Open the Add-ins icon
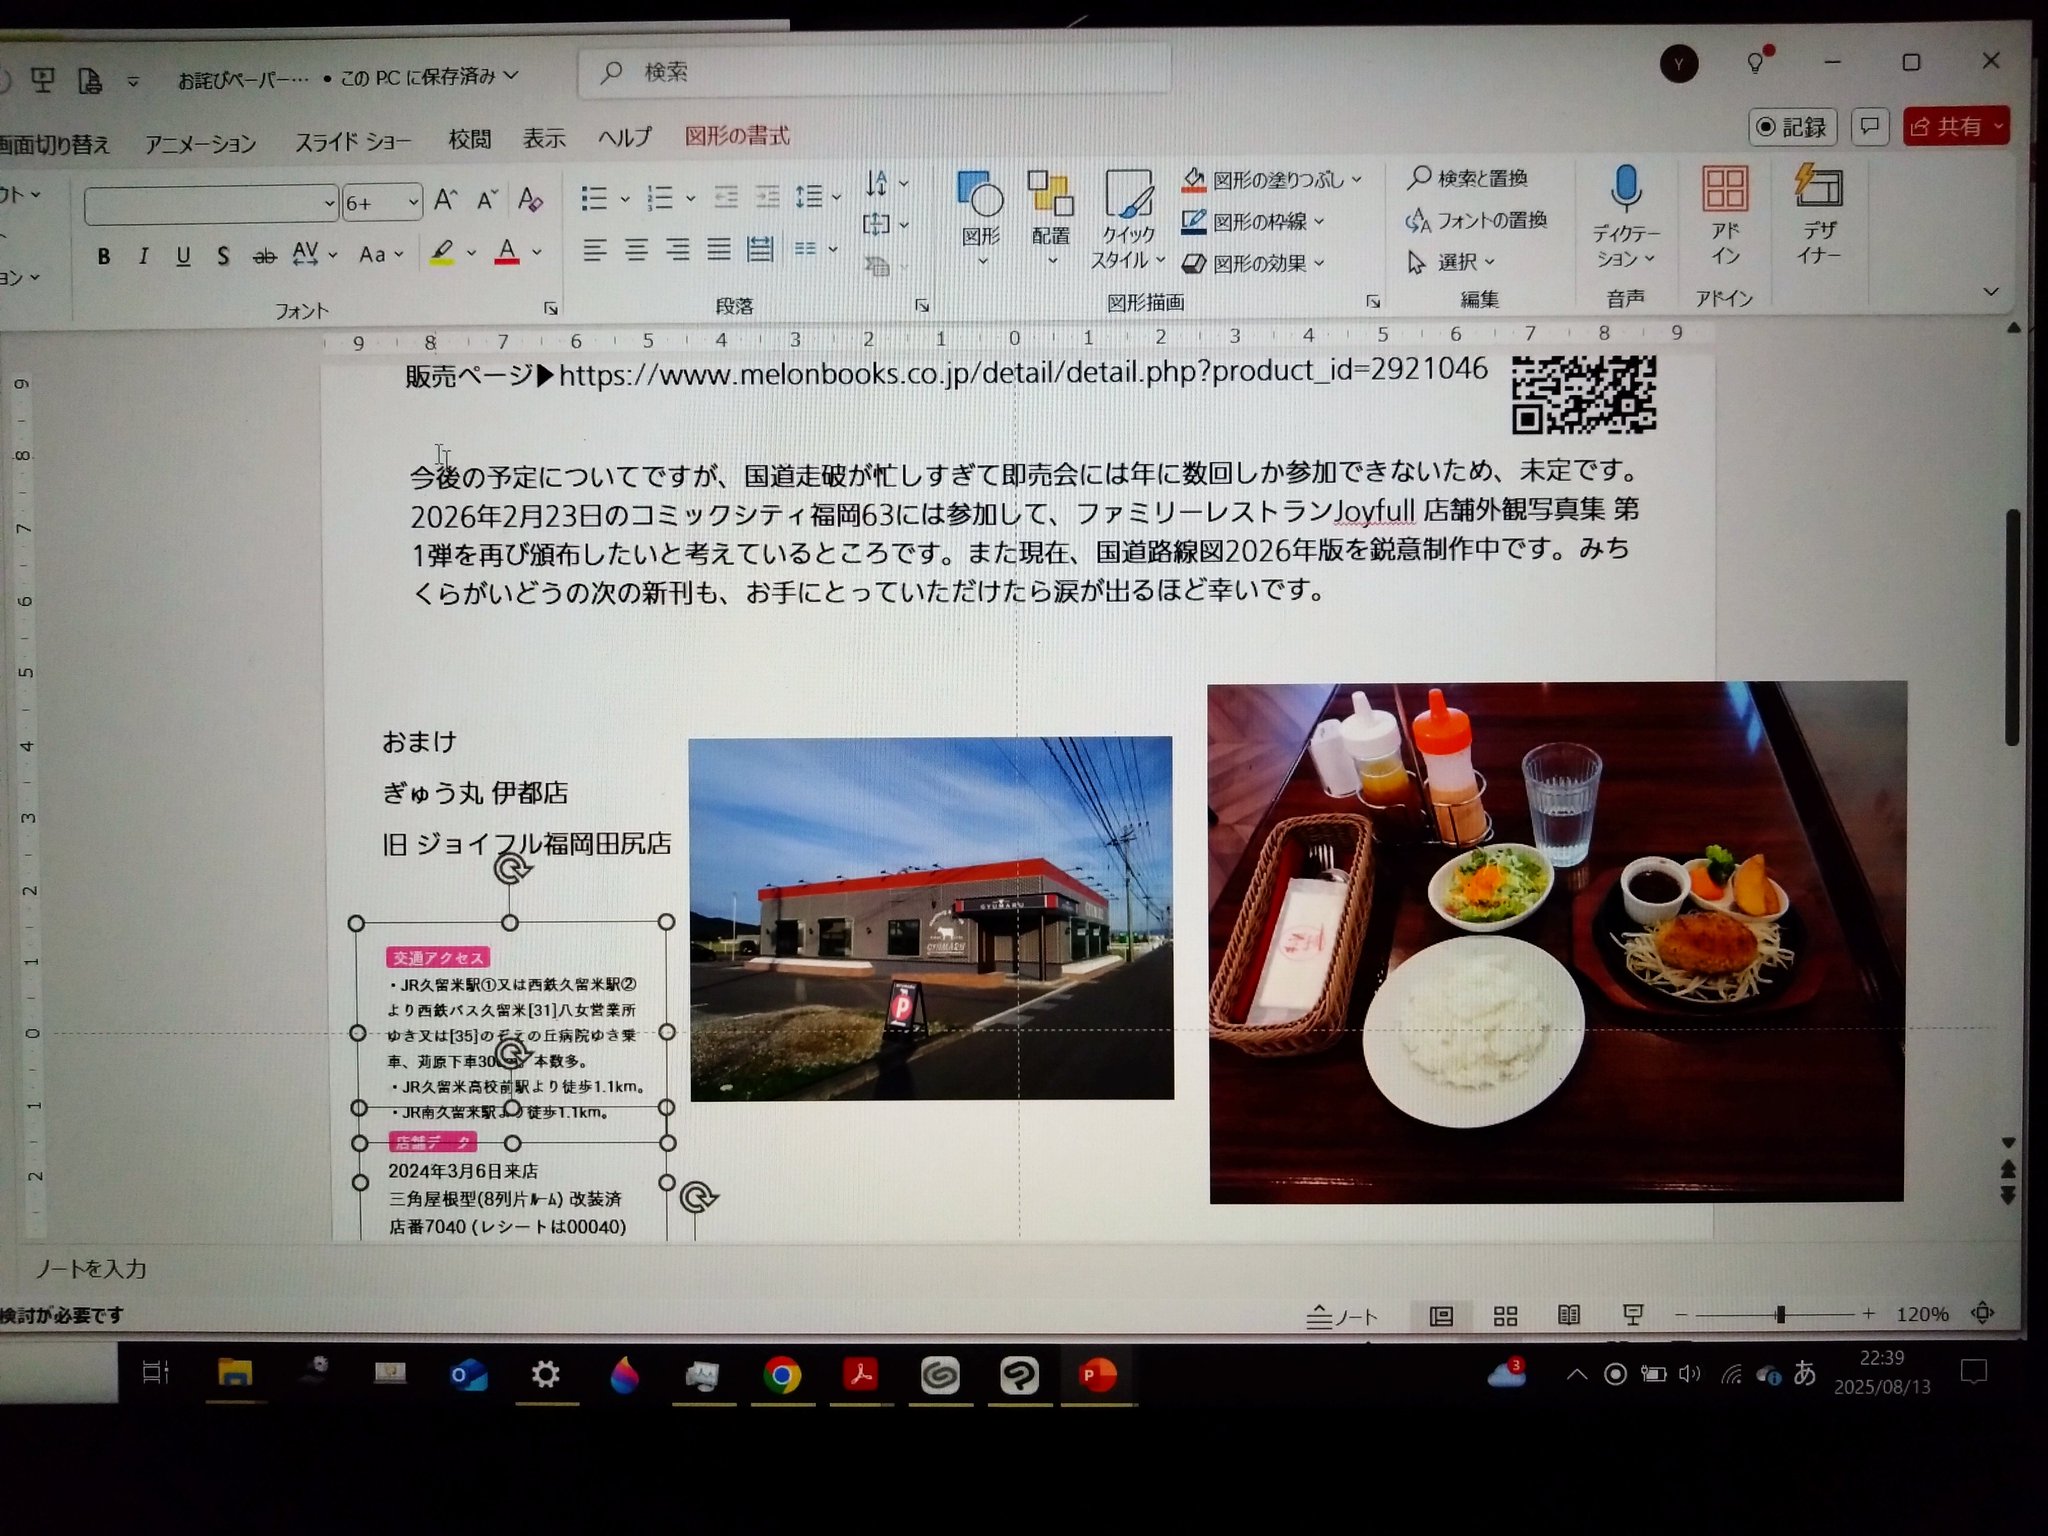This screenshot has width=2048, height=1536. click(x=1725, y=190)
